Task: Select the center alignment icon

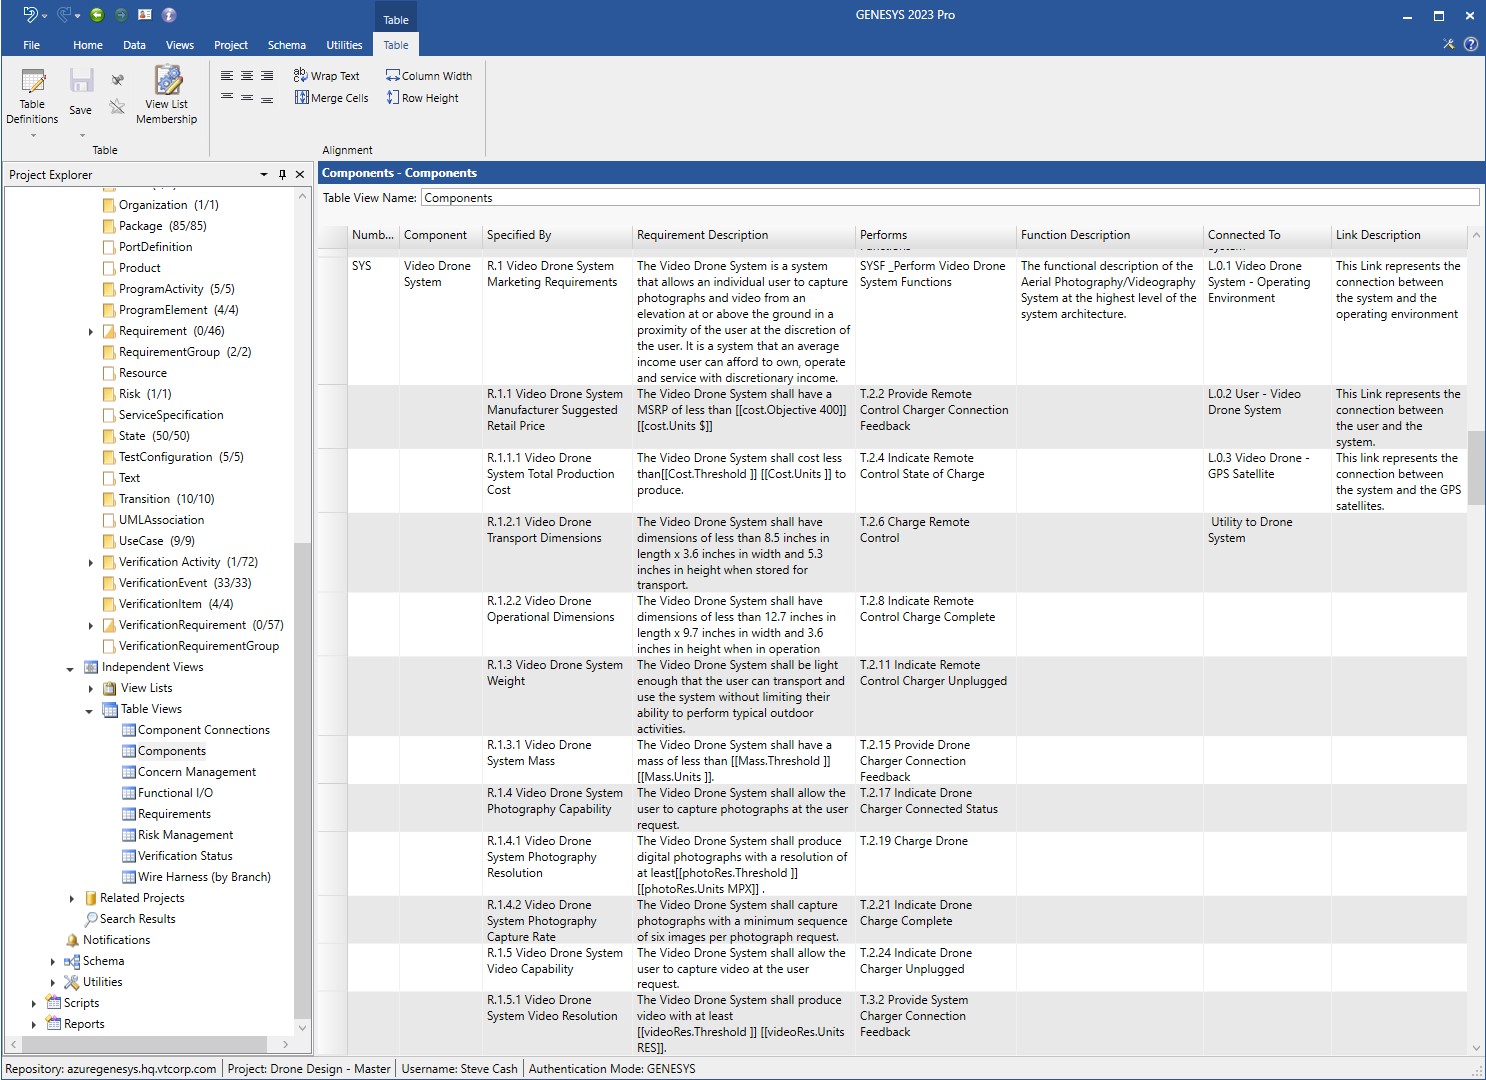Action: [x=246, y=75]
